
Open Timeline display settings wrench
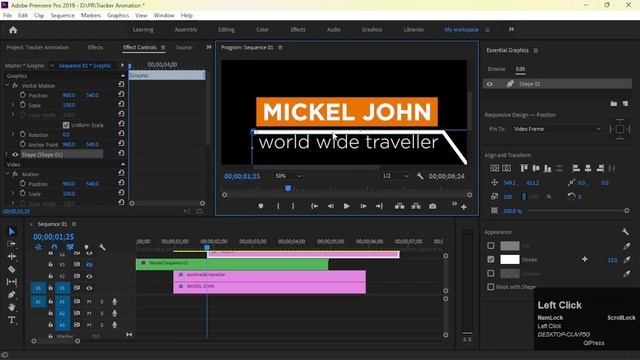point(102,247)
